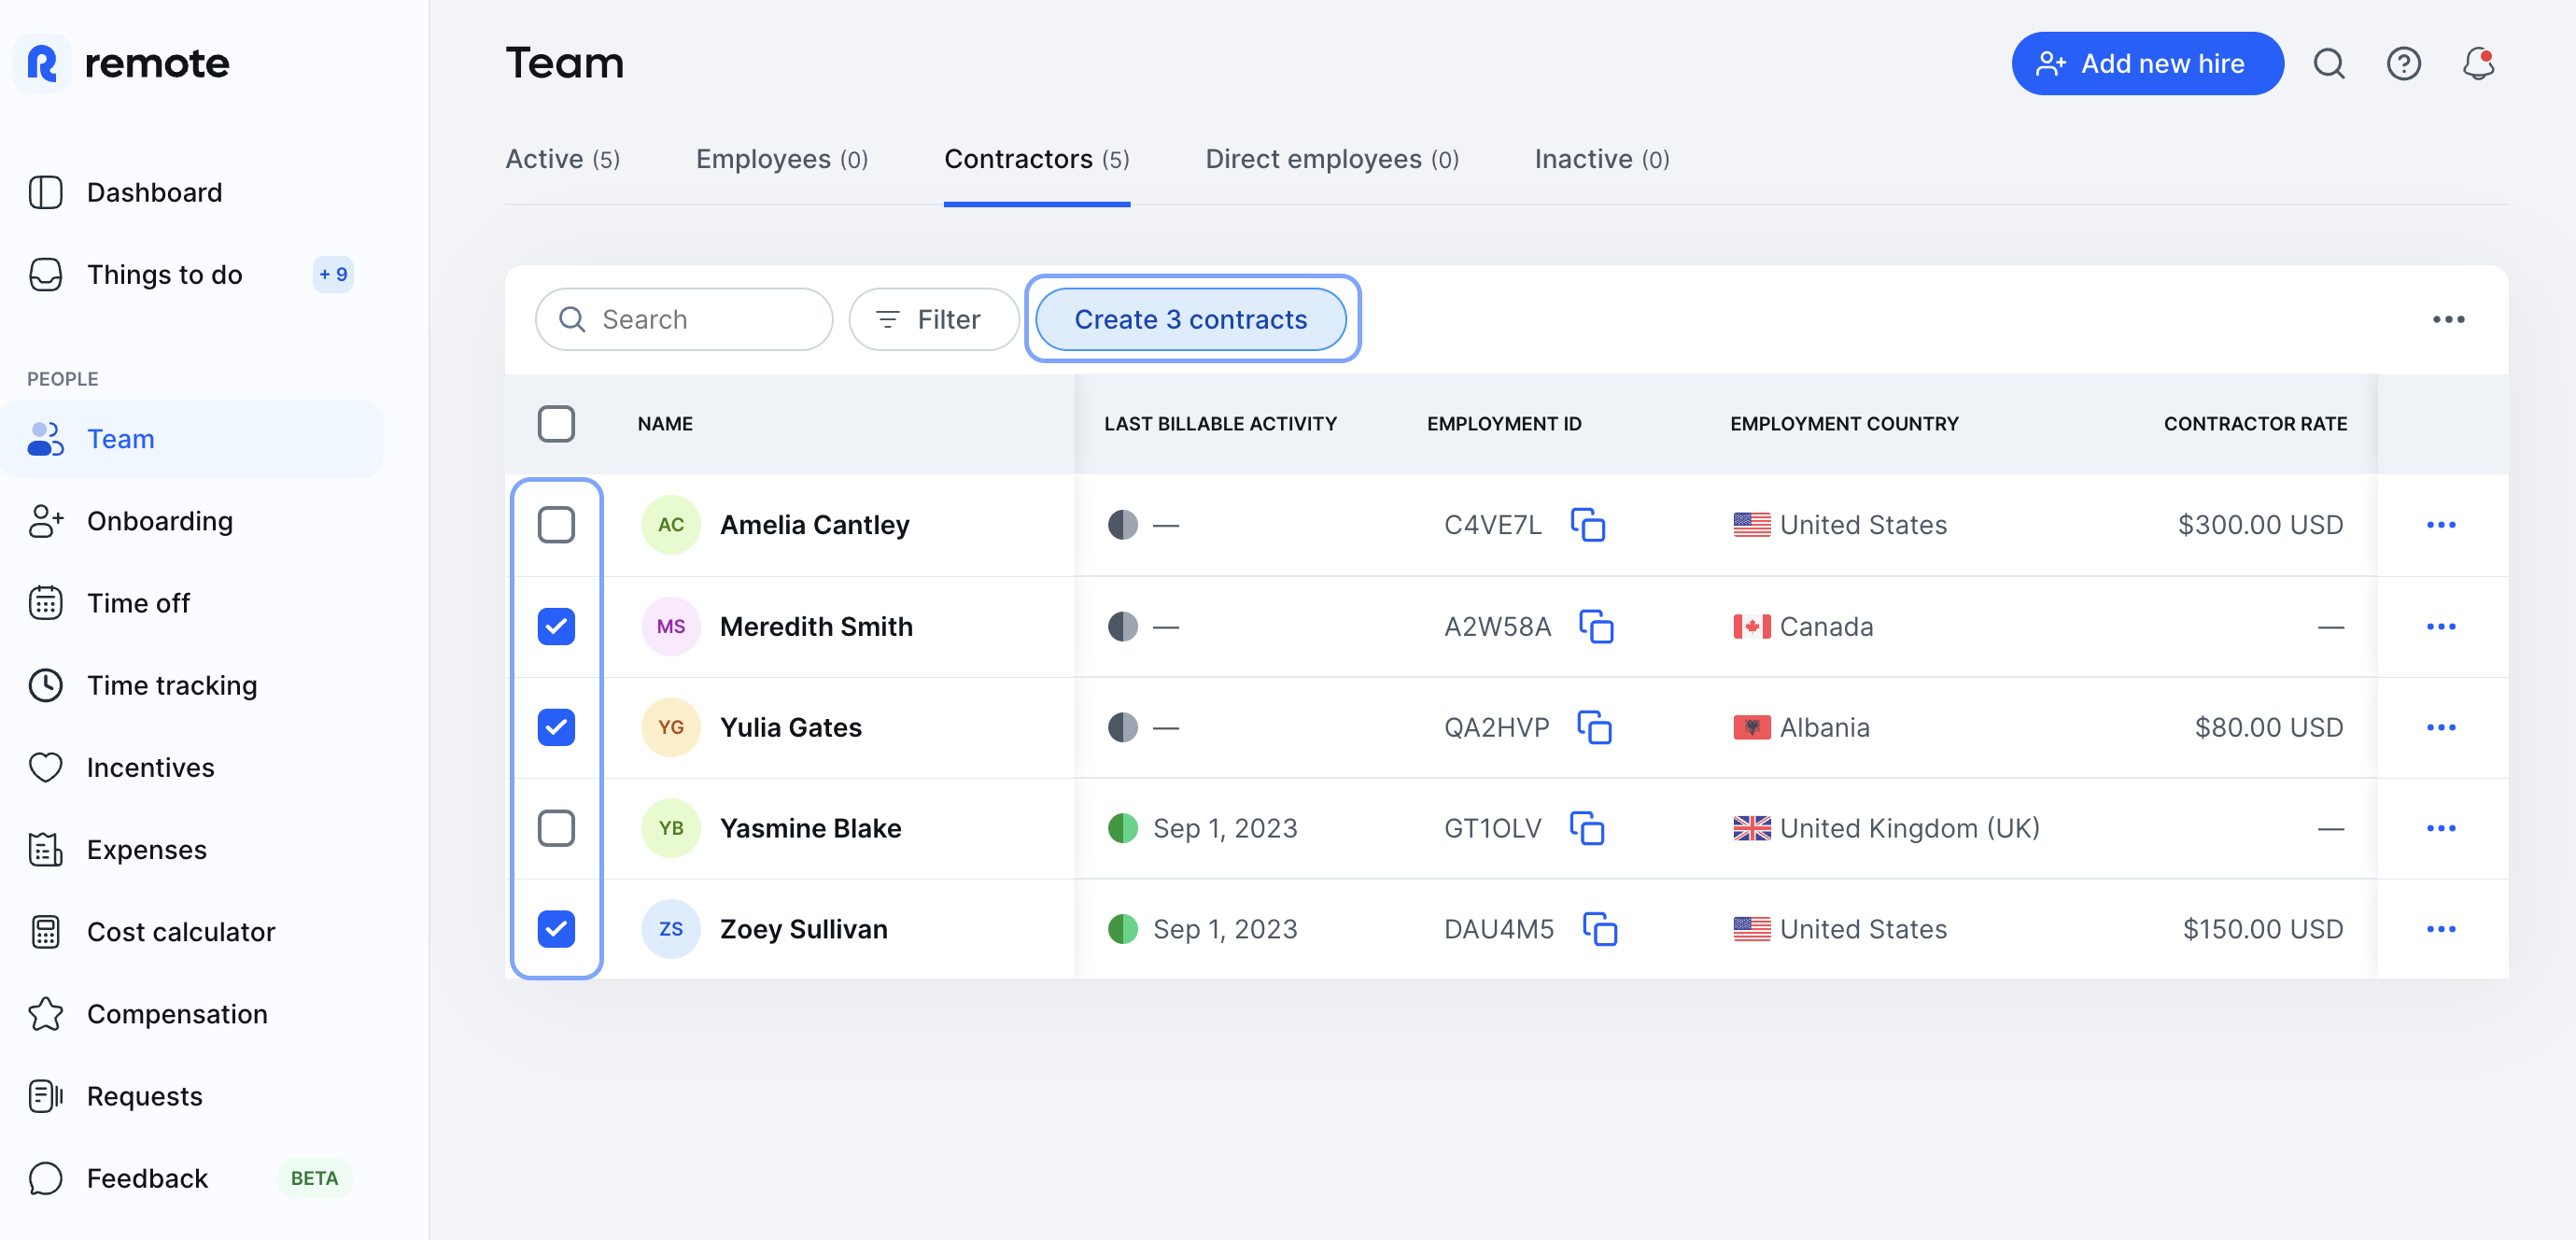Open Cost calculator in the sidebar

point(180,931)
